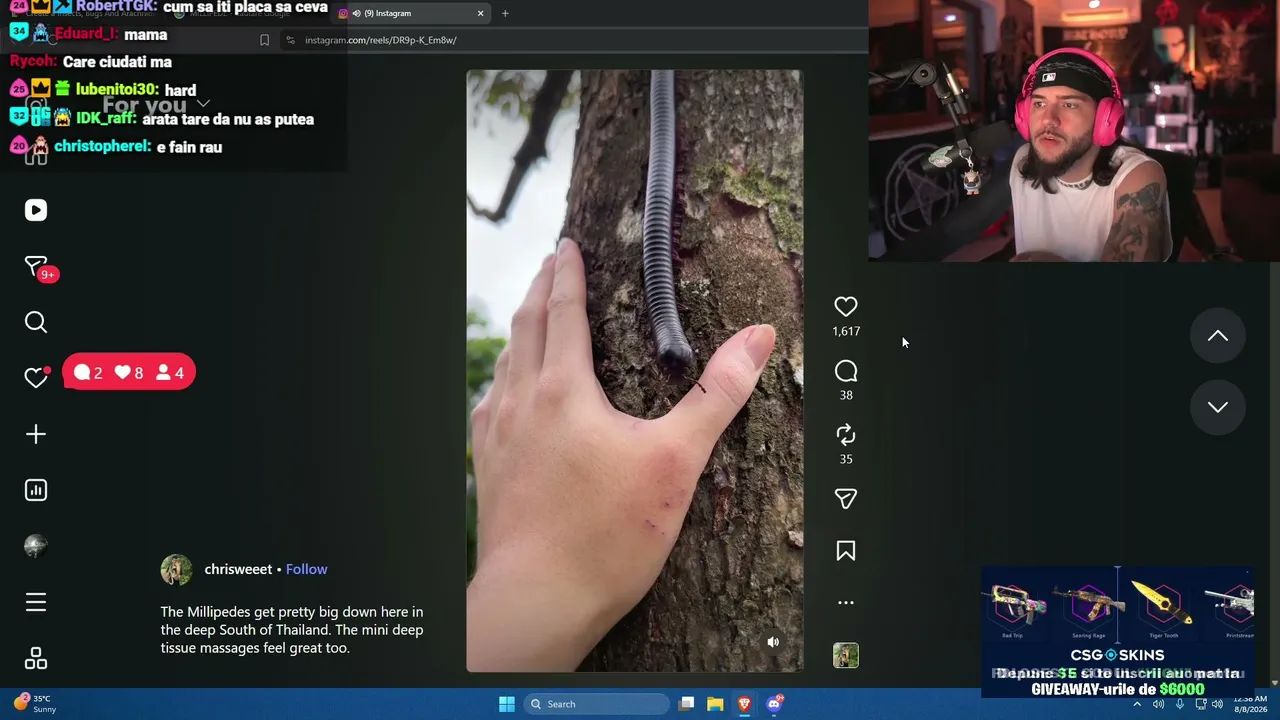Open Discord from the taskbar

pos(774,704)
